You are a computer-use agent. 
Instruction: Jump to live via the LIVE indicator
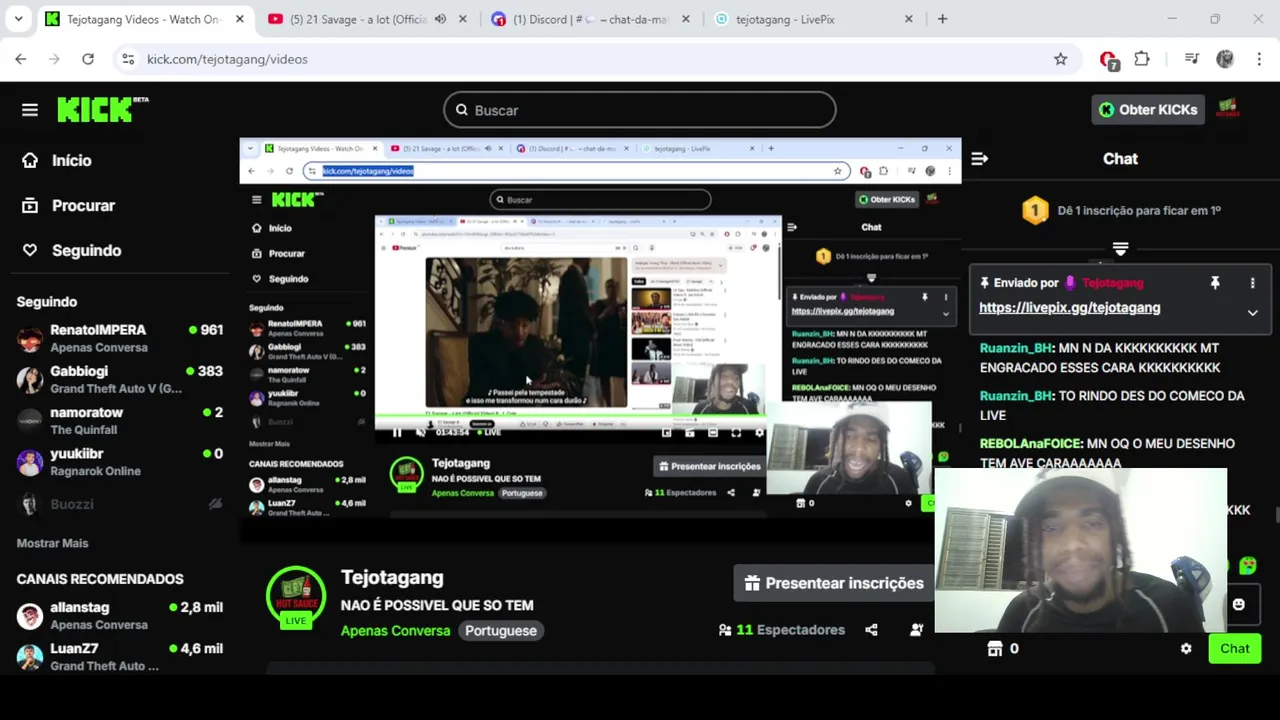point(489,432)
